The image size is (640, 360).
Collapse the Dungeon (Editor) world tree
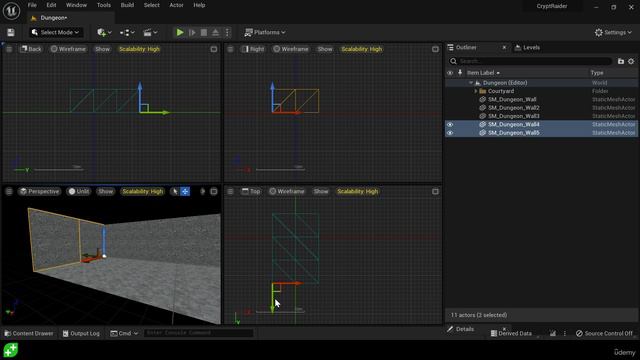point(471,83)
